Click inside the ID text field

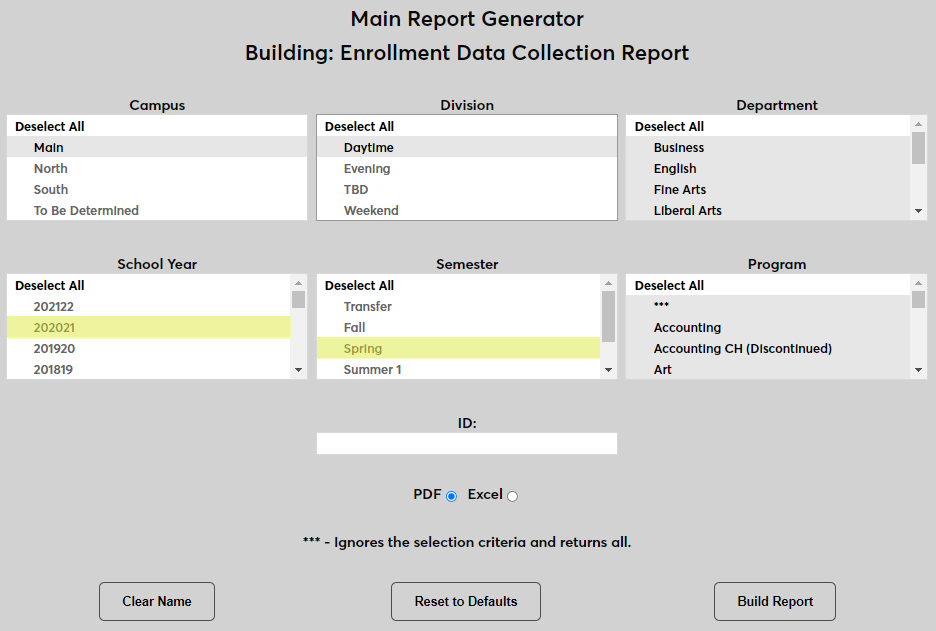pyautogui.click(x=466, y=443)
